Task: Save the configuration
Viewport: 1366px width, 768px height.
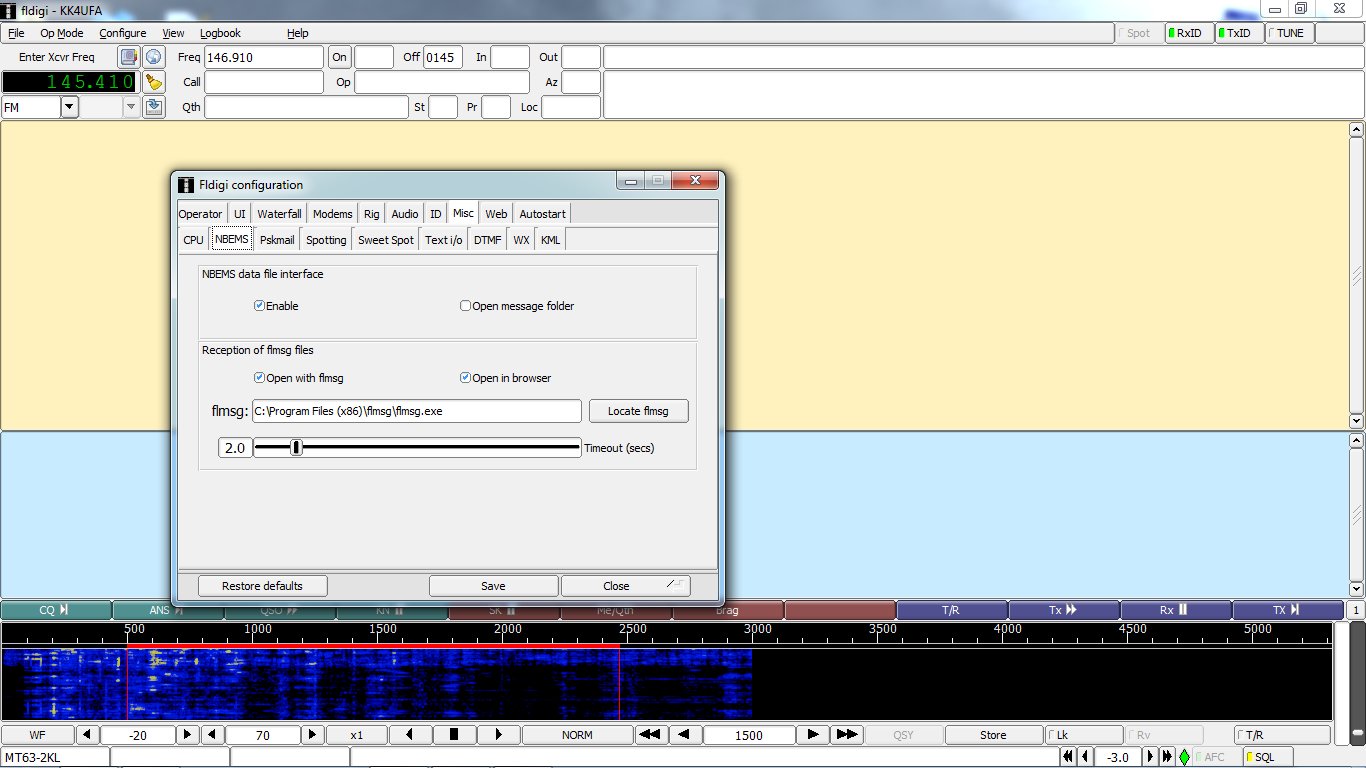Action: tap(493, 586)
